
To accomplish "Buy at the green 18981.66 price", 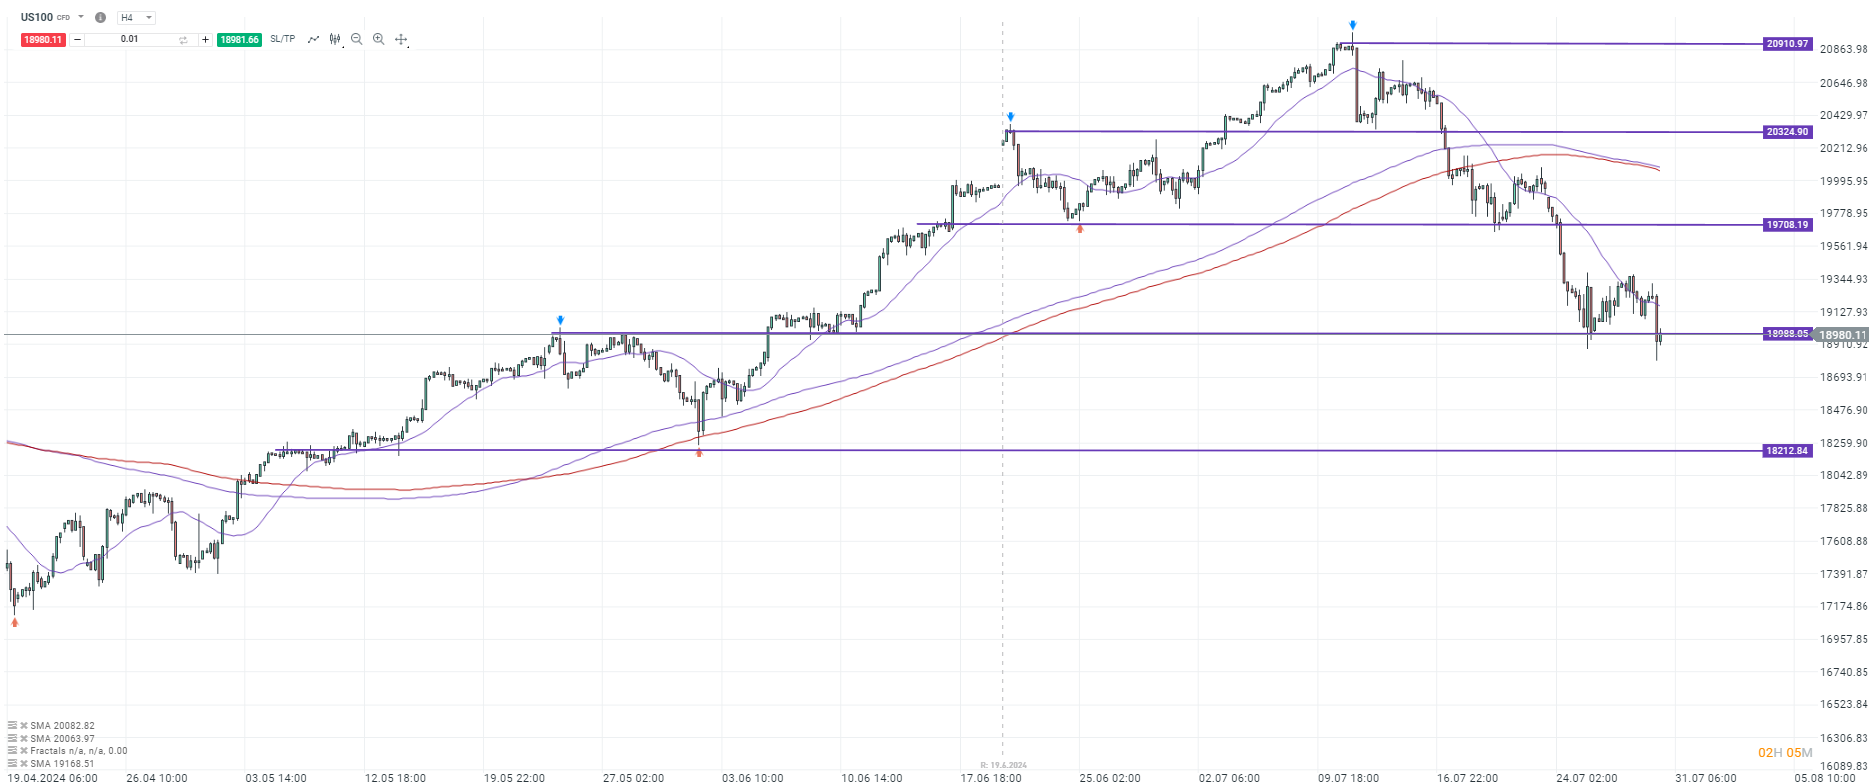I will tap(239, 40).
